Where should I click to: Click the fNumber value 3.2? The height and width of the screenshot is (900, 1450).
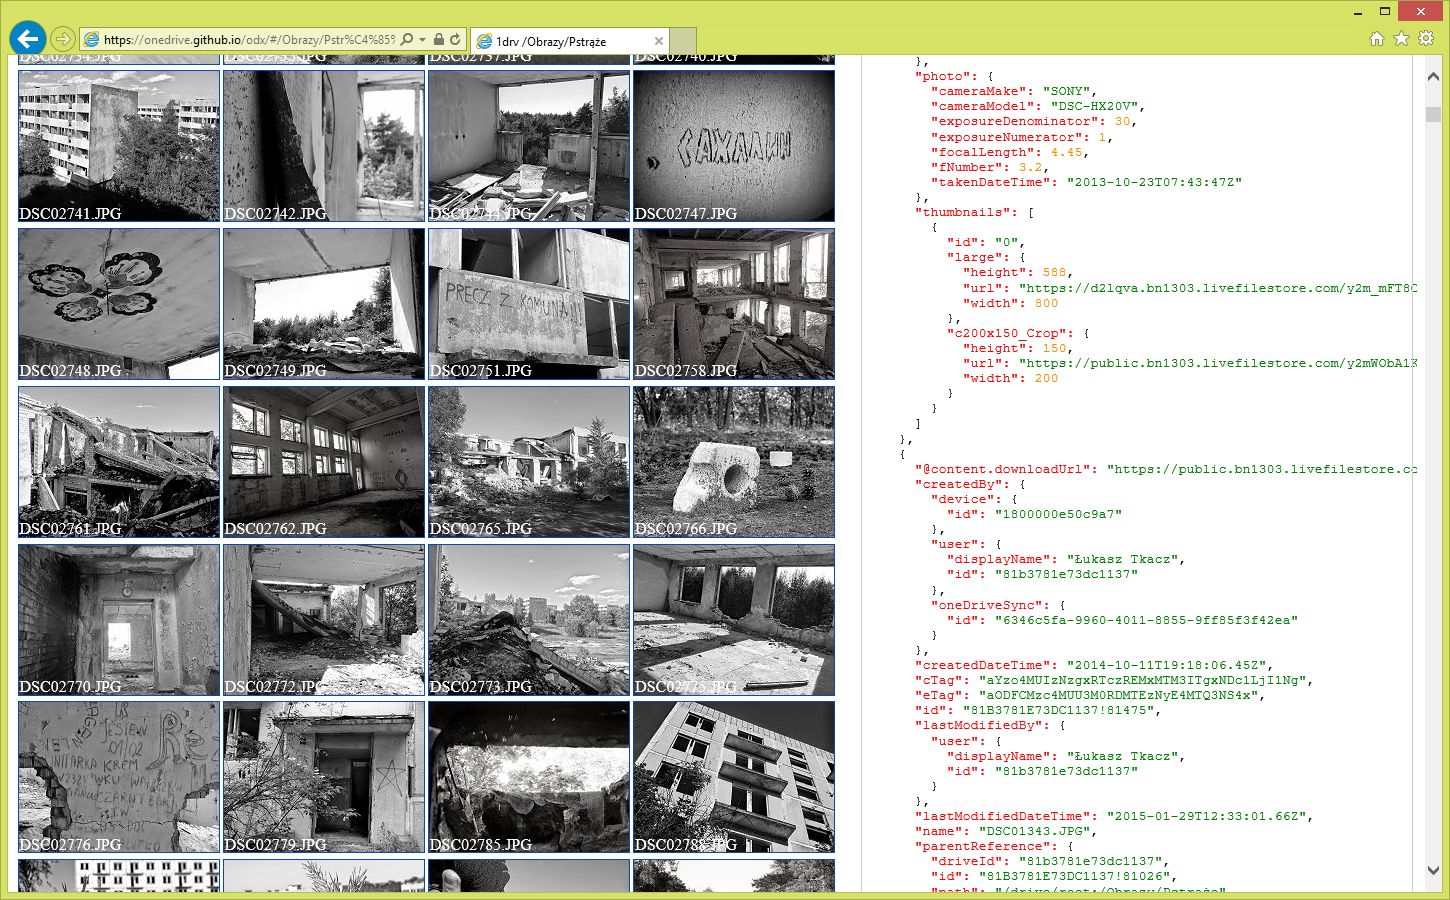pos(1030,167)
